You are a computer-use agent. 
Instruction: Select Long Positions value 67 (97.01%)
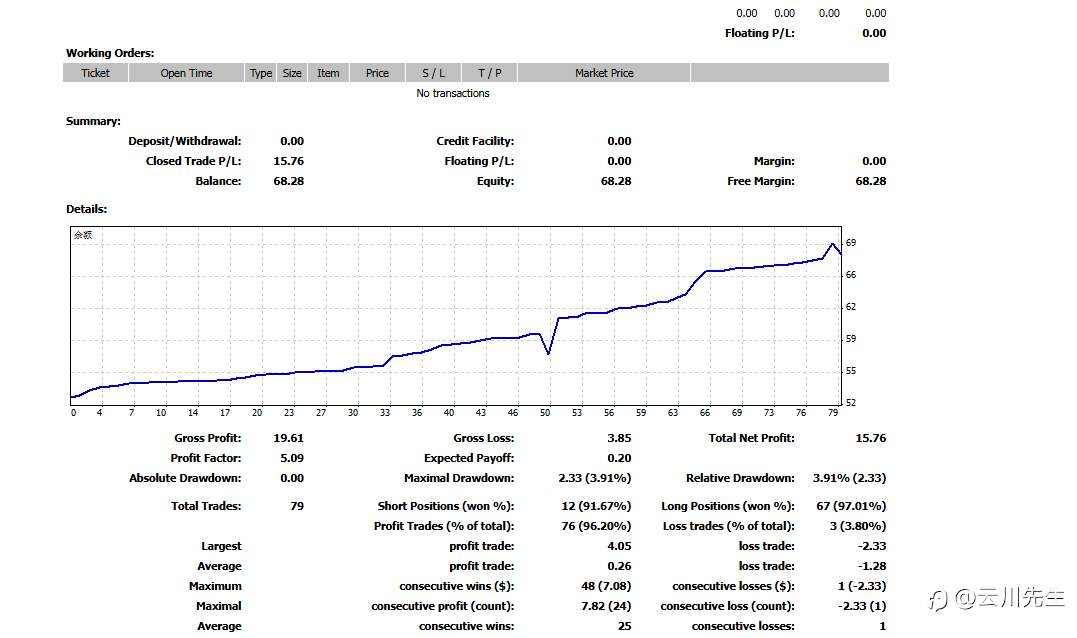(x=851, y=505)
